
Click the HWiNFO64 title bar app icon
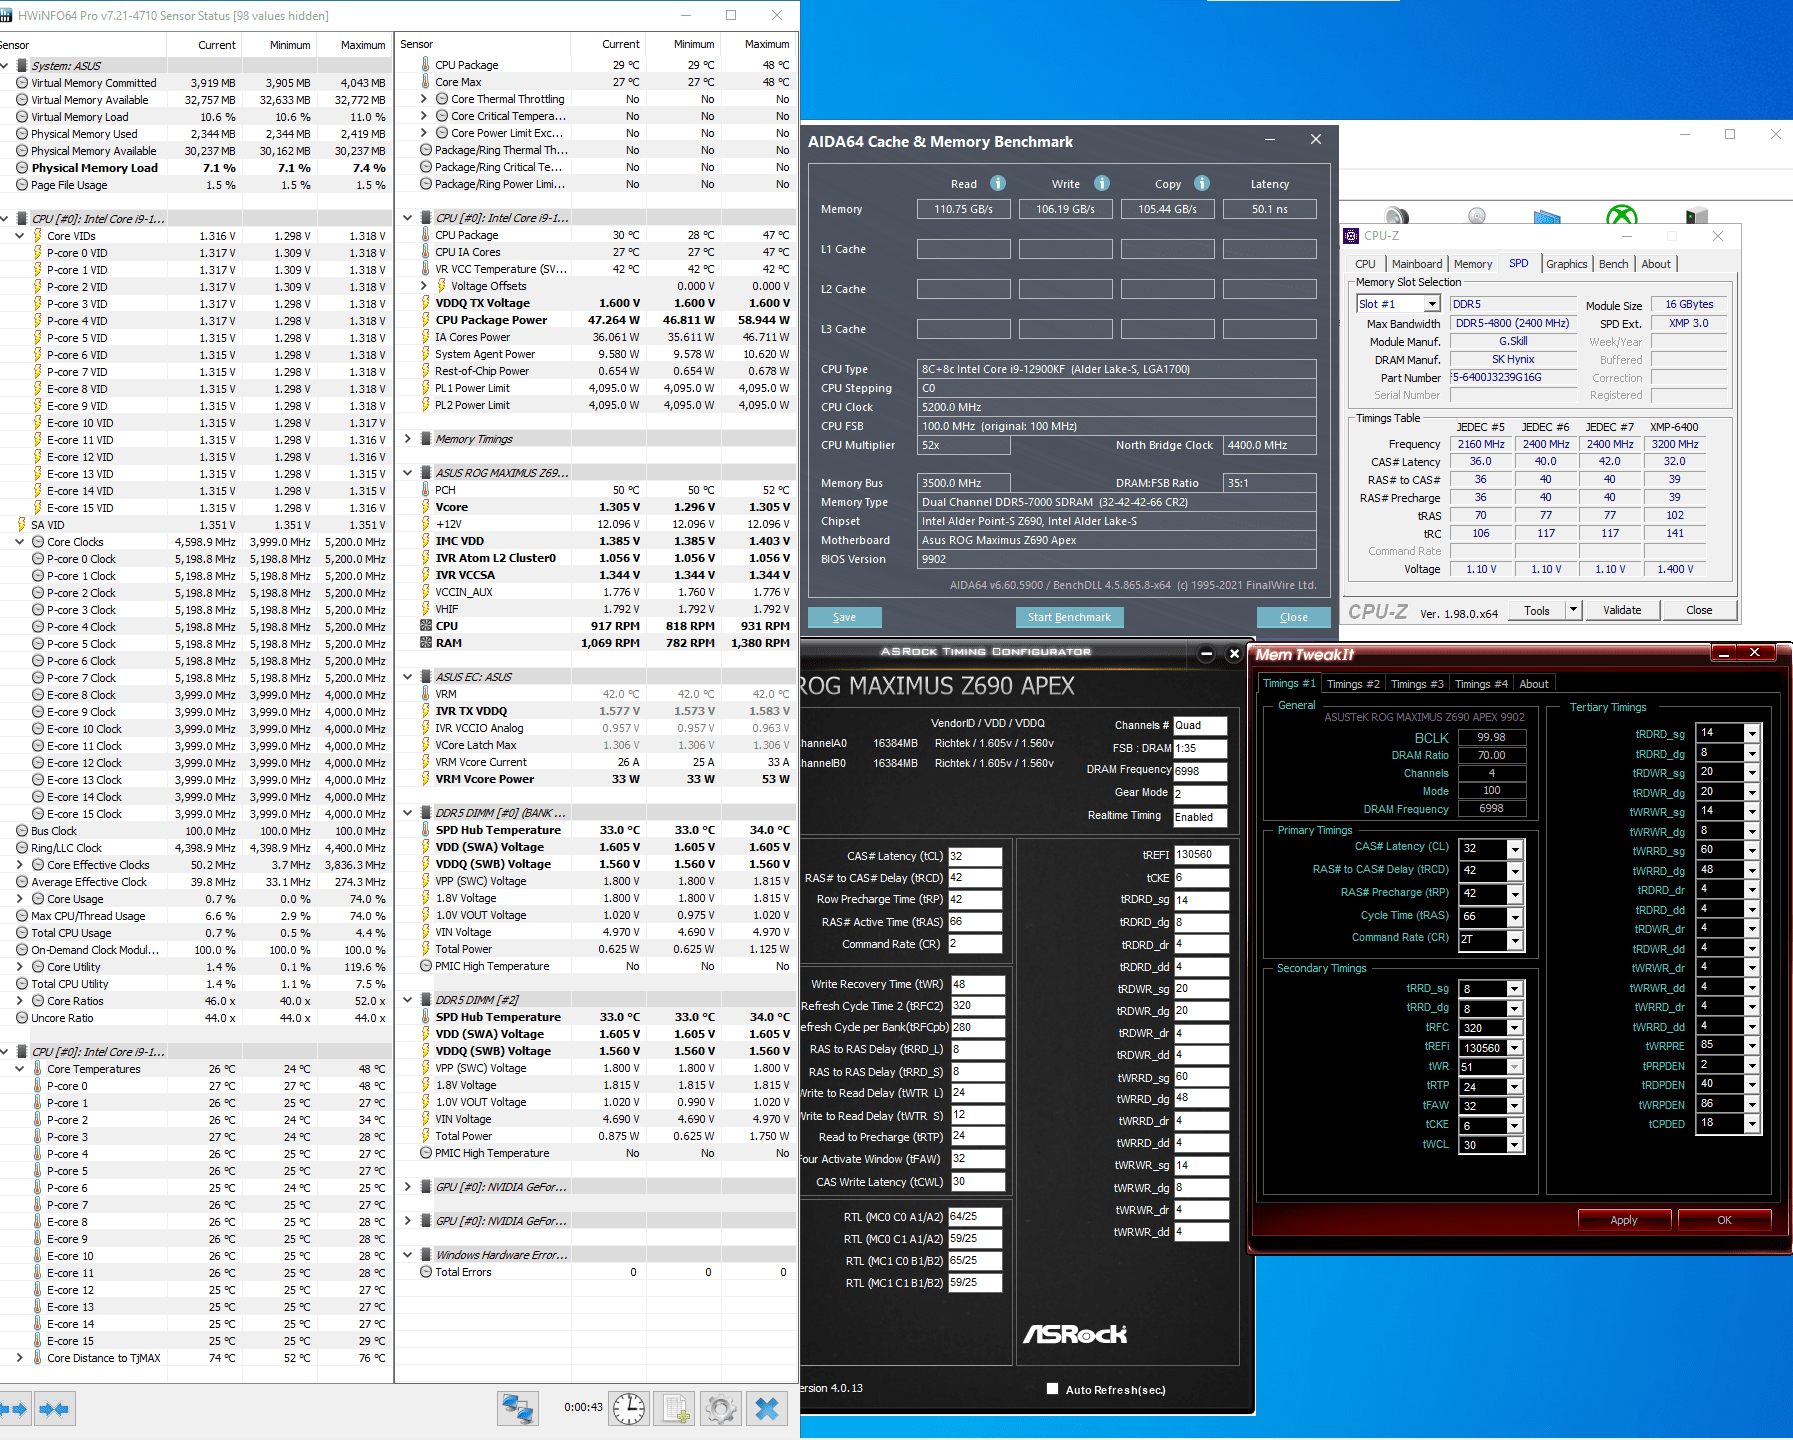tap(8, 15)
